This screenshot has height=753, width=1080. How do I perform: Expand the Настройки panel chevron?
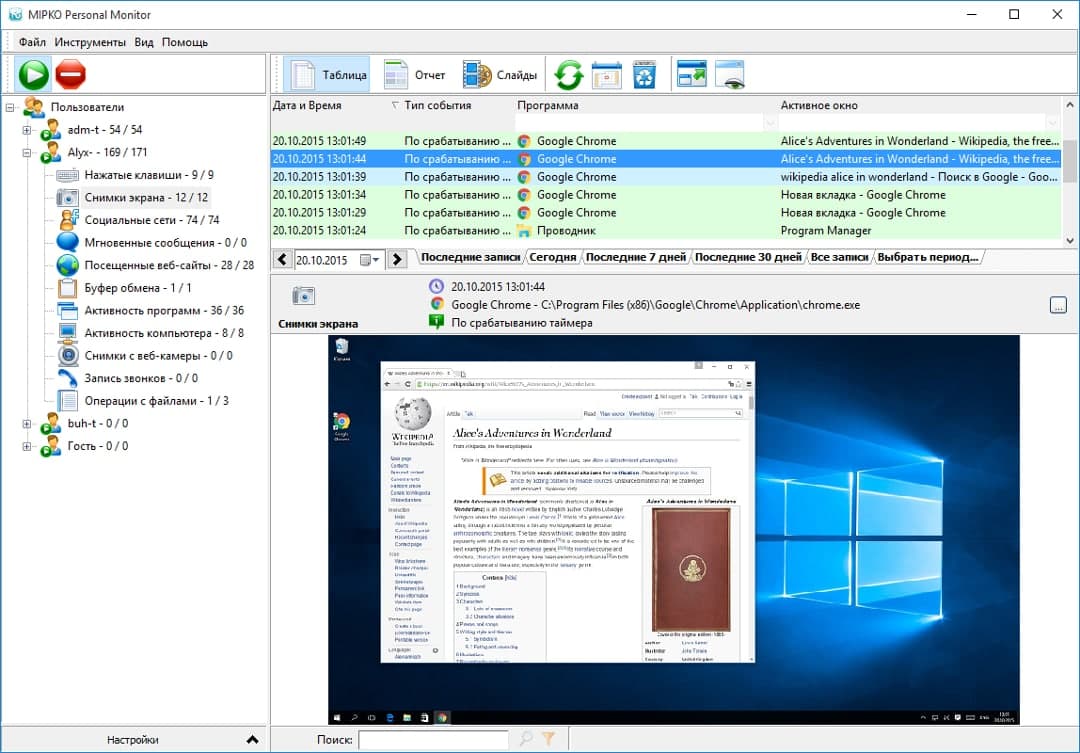coord(252,740)
